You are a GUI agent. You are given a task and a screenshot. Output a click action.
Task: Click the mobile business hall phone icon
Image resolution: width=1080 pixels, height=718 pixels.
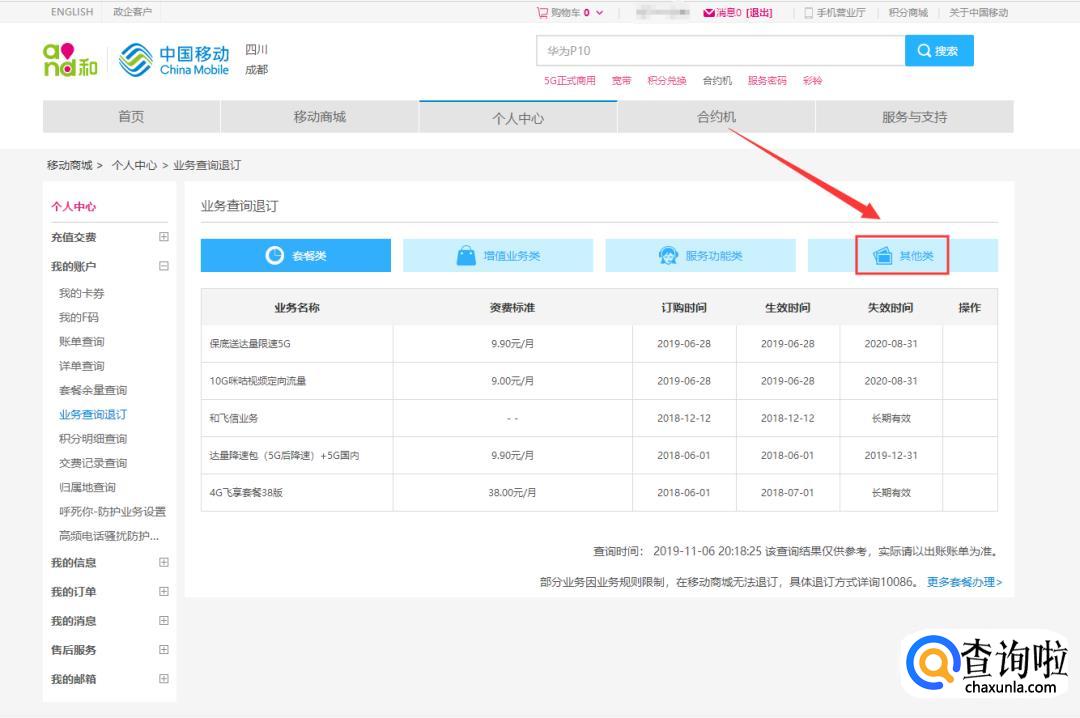click(808, 13)
